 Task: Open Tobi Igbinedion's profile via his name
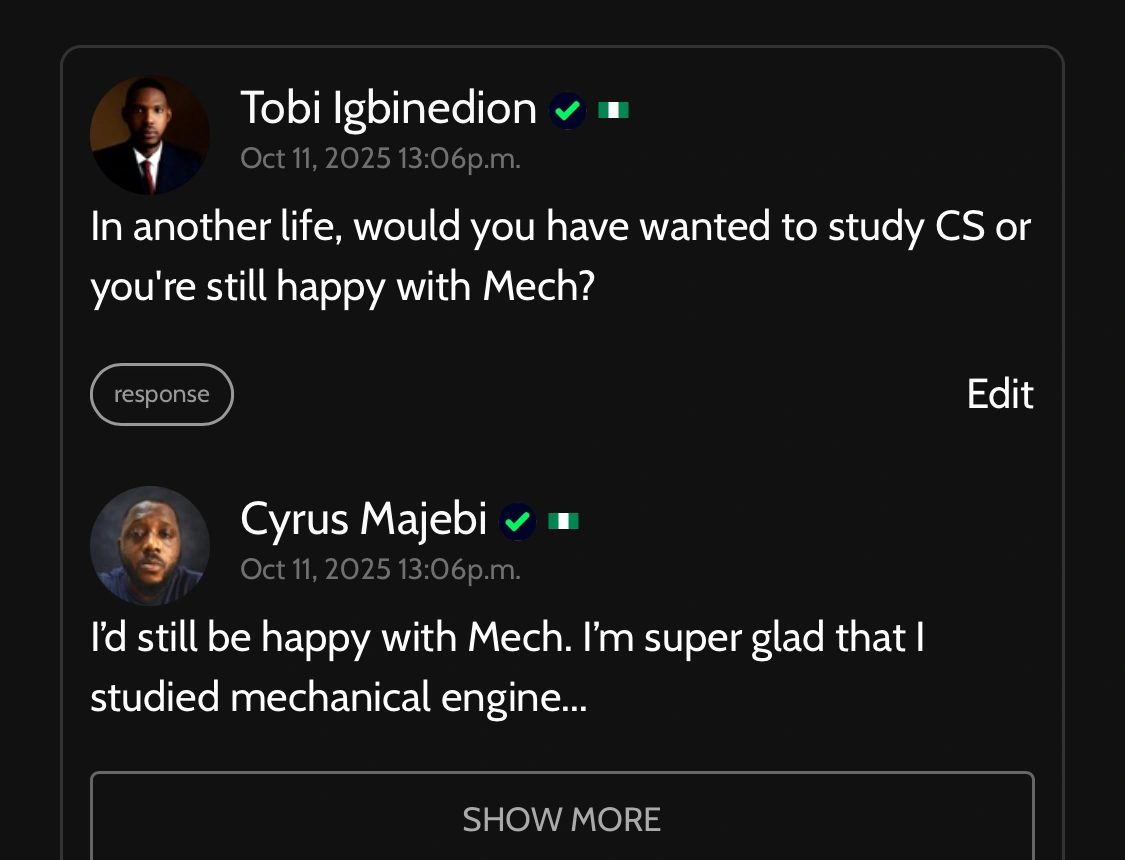(x=388, y=108)
